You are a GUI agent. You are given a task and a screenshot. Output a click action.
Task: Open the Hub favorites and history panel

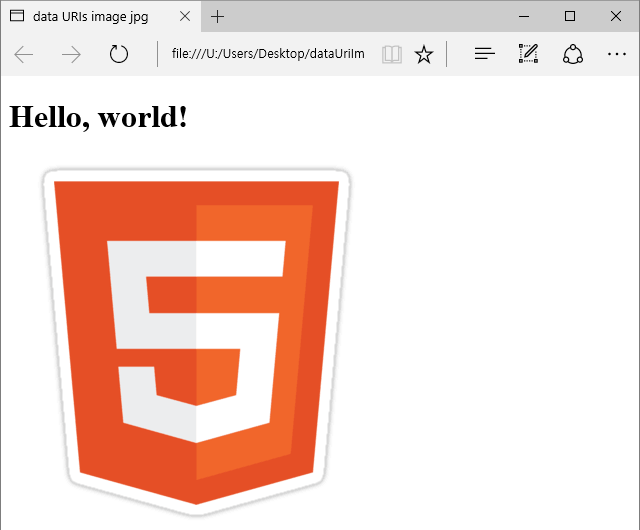pos(485,53)
